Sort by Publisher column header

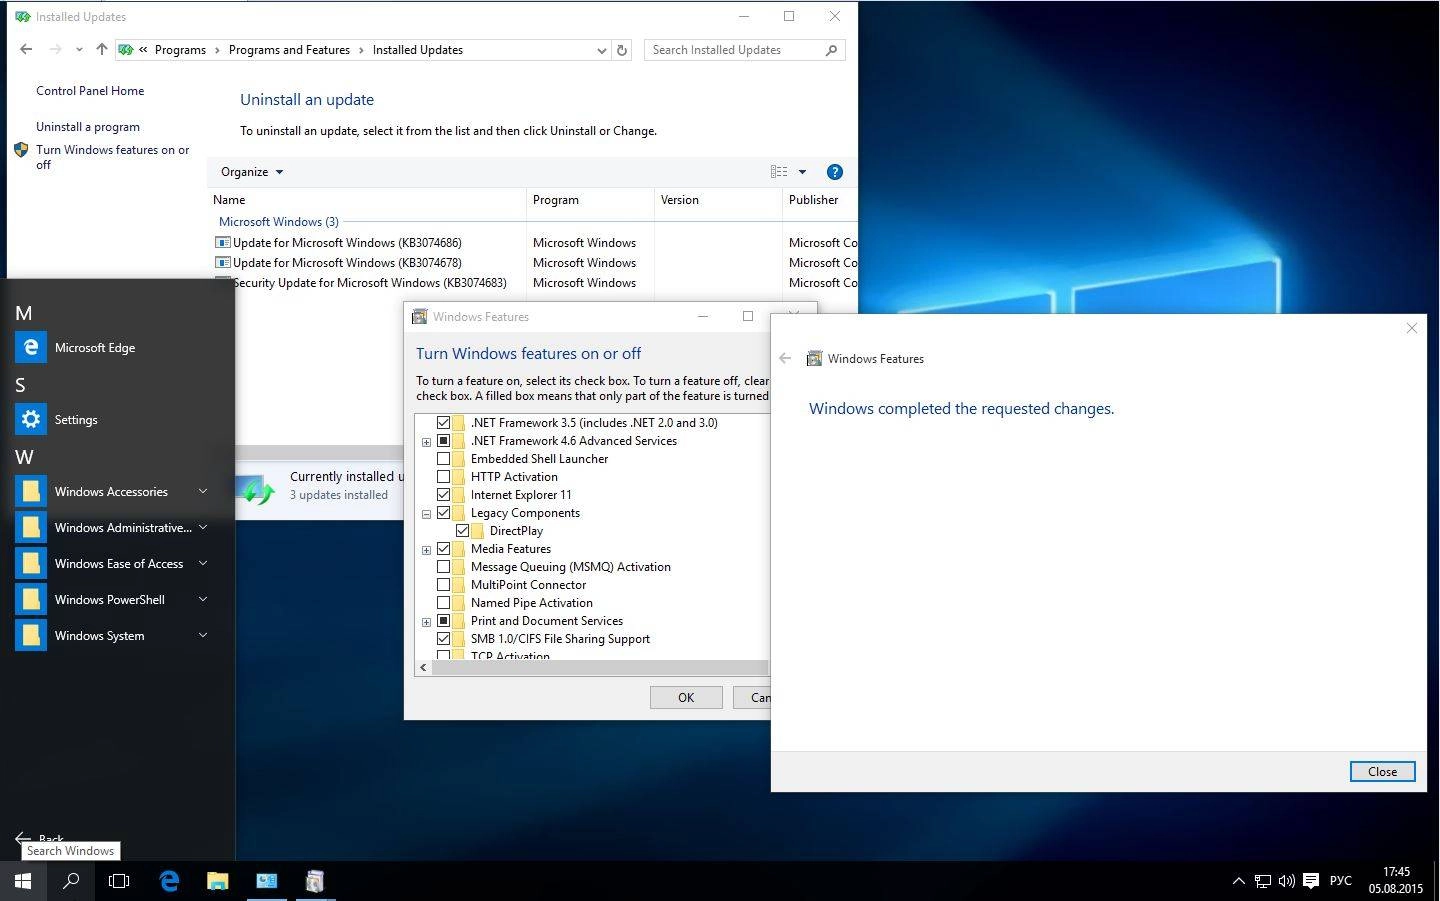(x=820, y=200)
